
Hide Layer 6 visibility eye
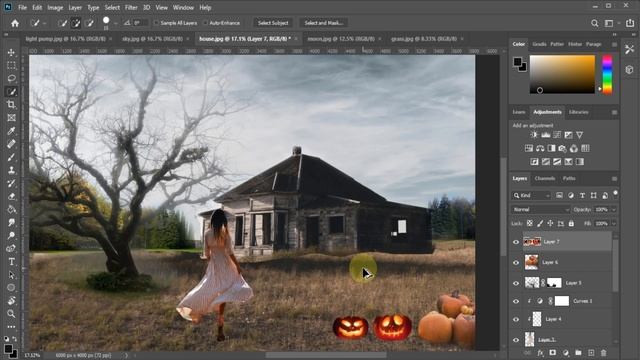tap(516, 262)
